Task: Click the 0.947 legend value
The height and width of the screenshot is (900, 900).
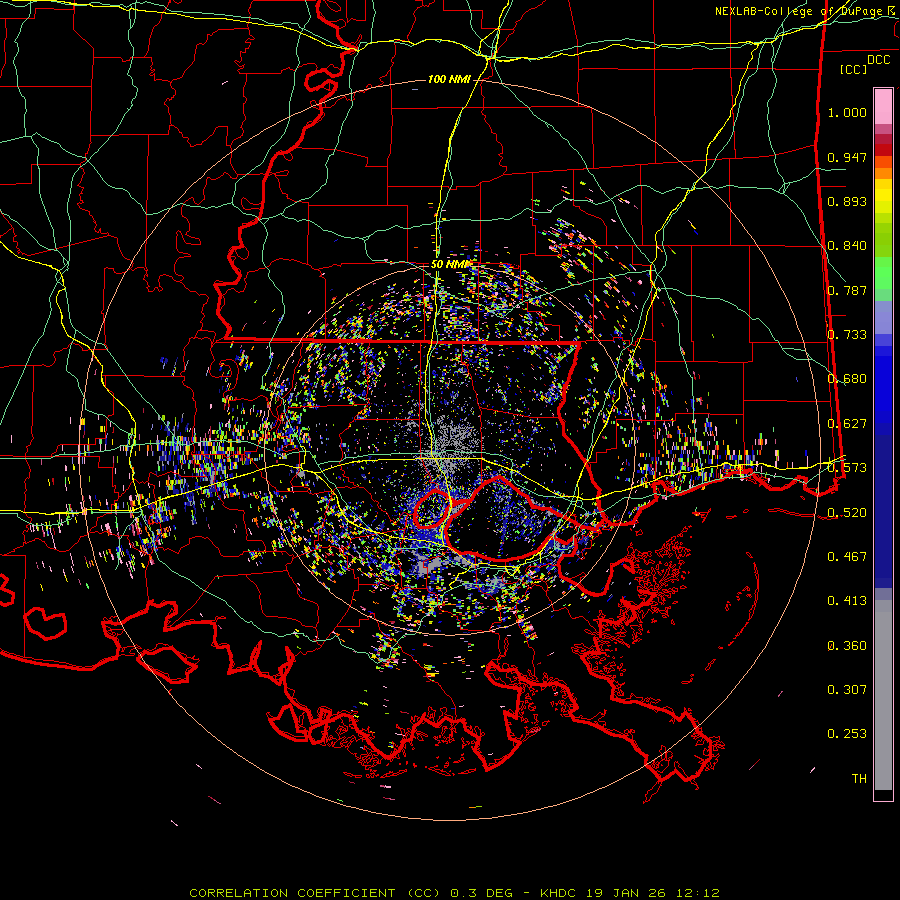Action: 847,157
